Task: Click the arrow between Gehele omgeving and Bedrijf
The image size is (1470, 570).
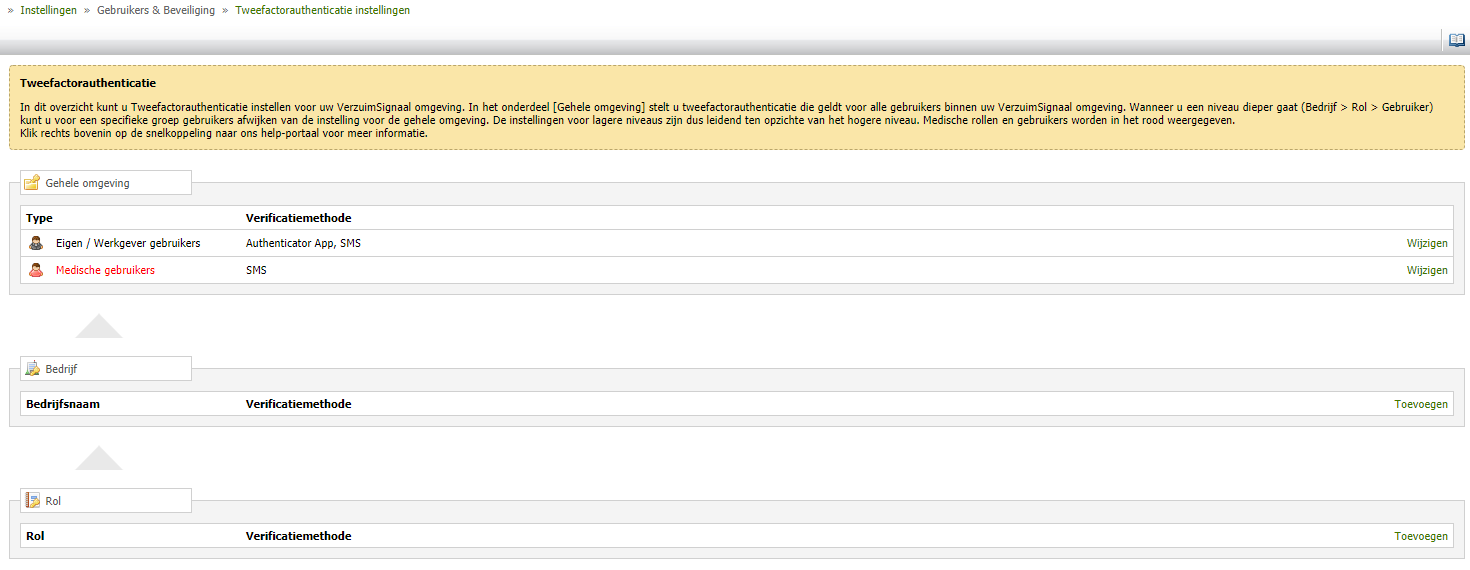Action: point(99,326)
